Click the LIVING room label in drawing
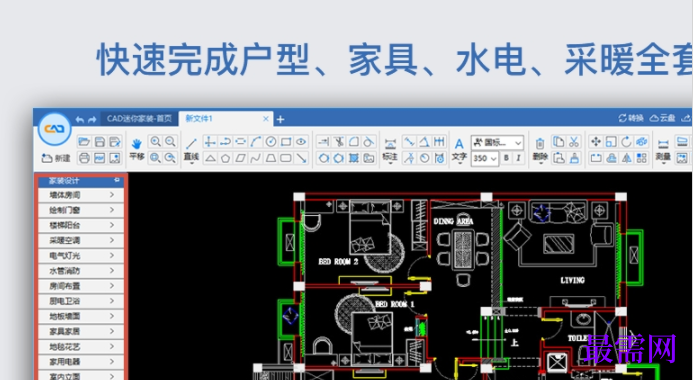Image resolution: width=695 pixels, height=380 pixels. [x=572, y=280]
